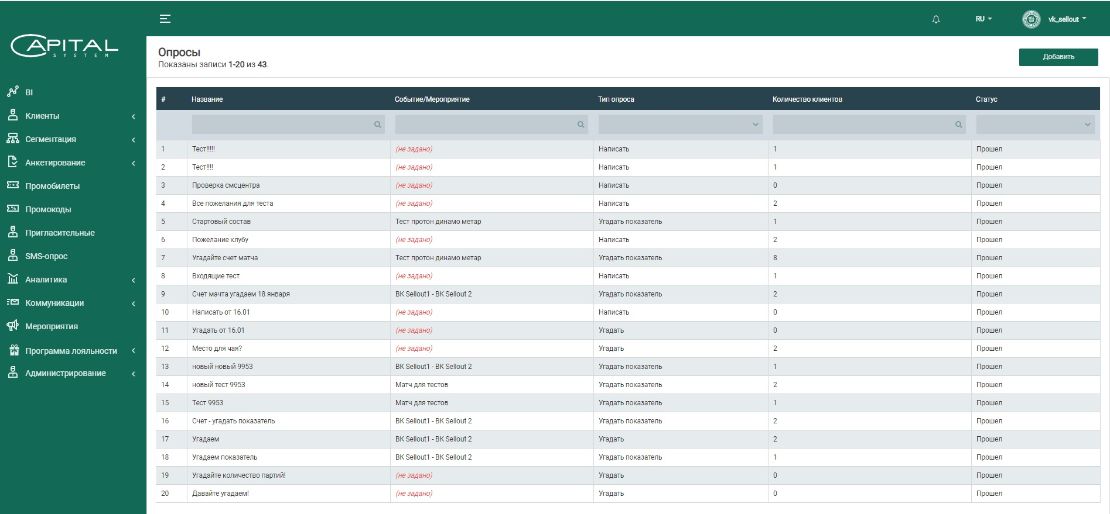The image size is (1110, 514).
Task: Click the BI chart icon in sidebar
Action: (13, 92)
